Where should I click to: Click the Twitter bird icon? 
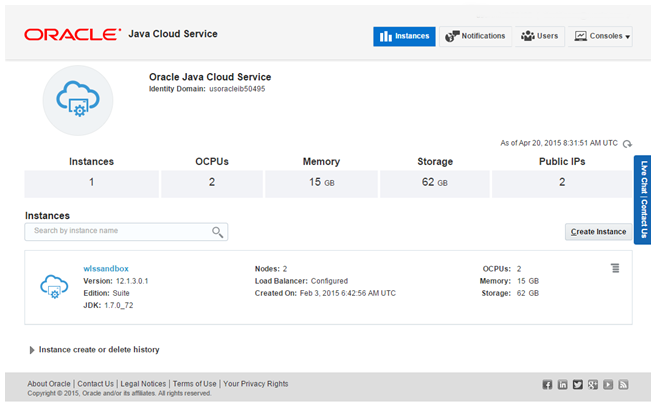click(578, 385)
